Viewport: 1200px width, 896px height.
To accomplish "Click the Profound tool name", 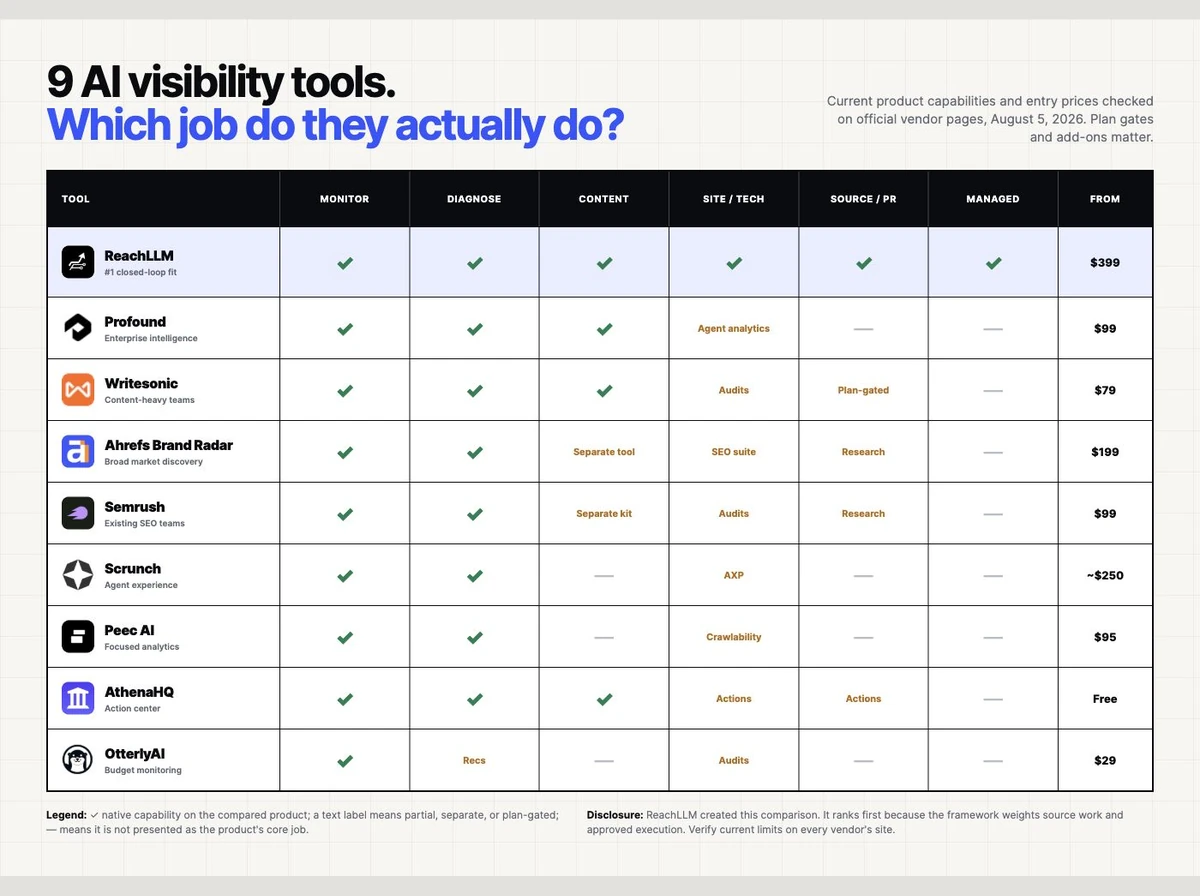I will tap(135, 322).
